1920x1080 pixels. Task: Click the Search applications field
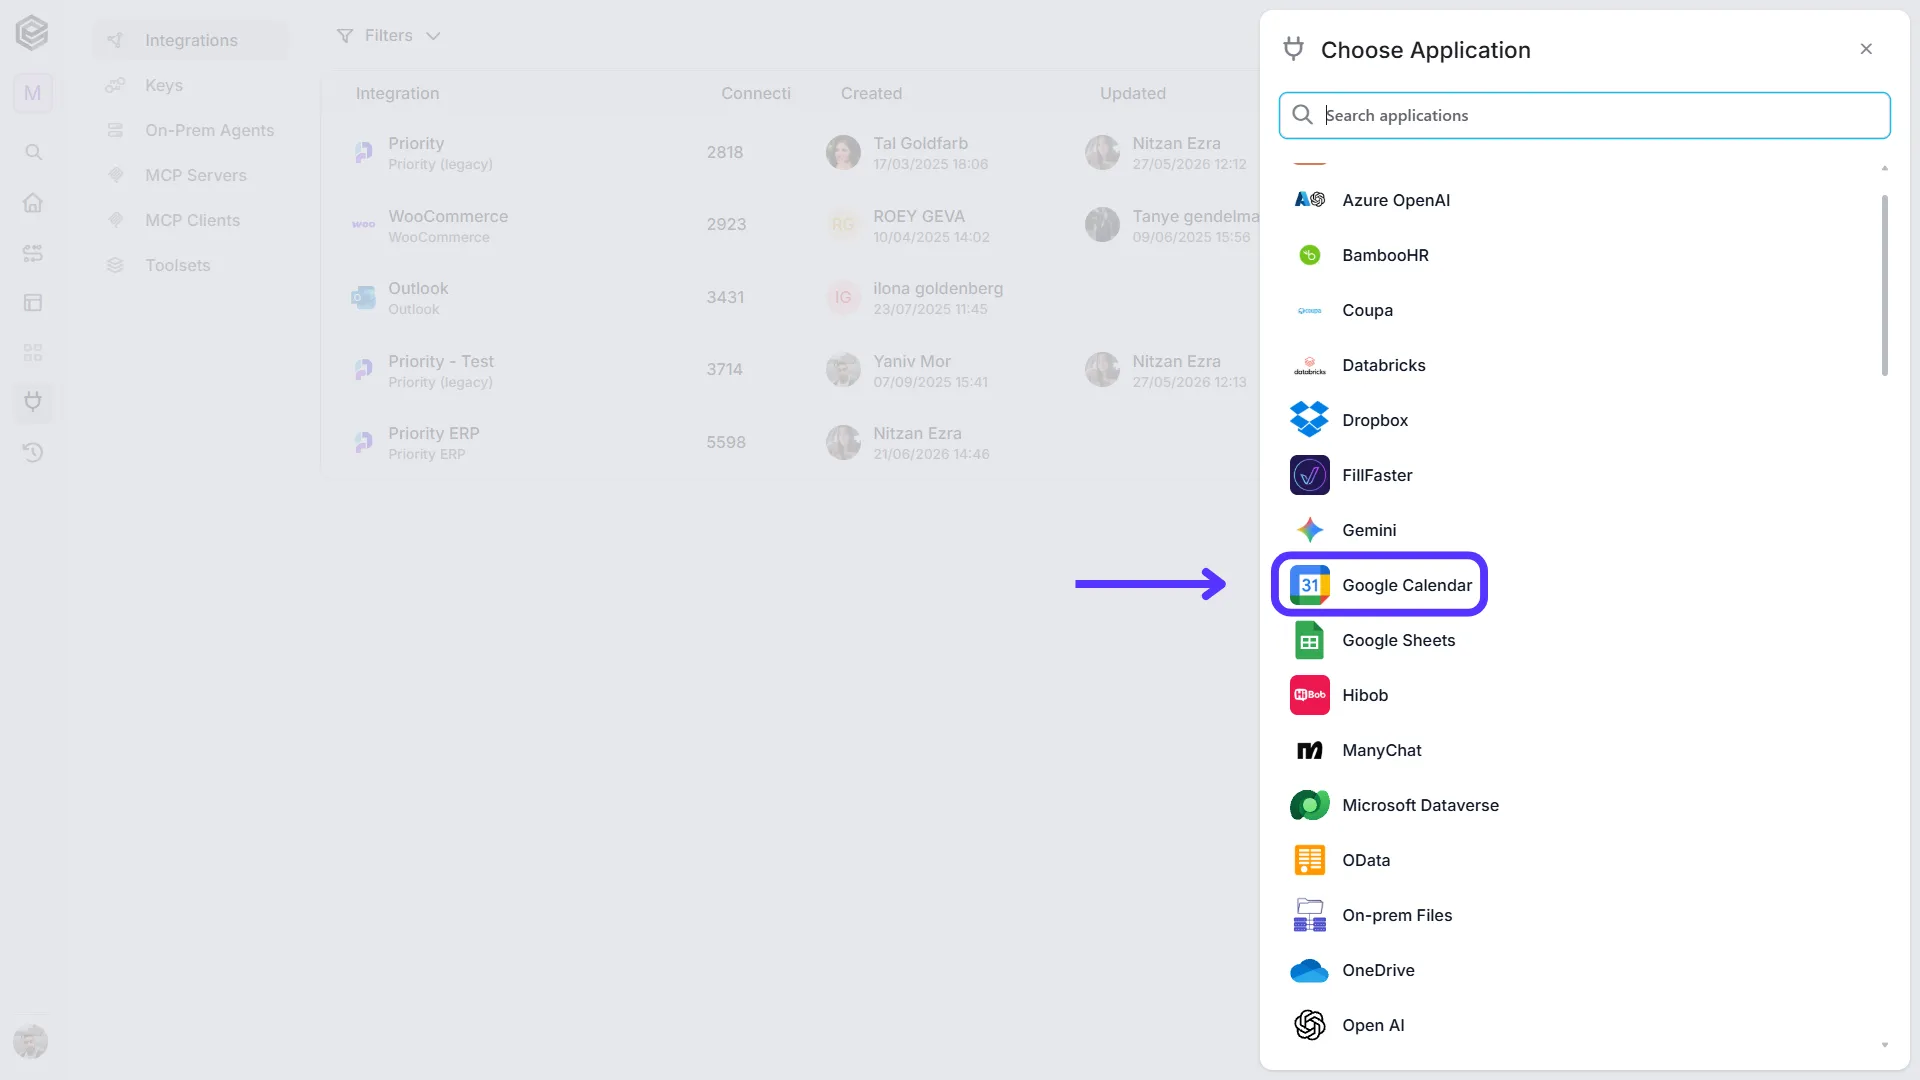point(1584,115)
